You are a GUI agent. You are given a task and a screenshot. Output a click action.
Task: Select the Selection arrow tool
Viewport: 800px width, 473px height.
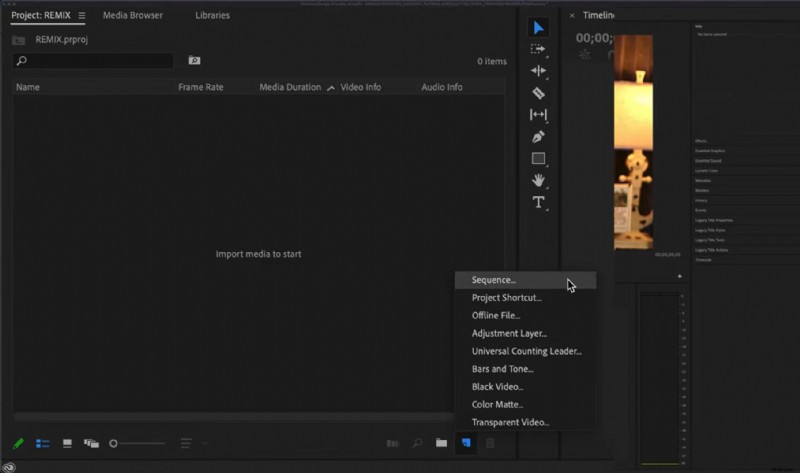point(538,27)
